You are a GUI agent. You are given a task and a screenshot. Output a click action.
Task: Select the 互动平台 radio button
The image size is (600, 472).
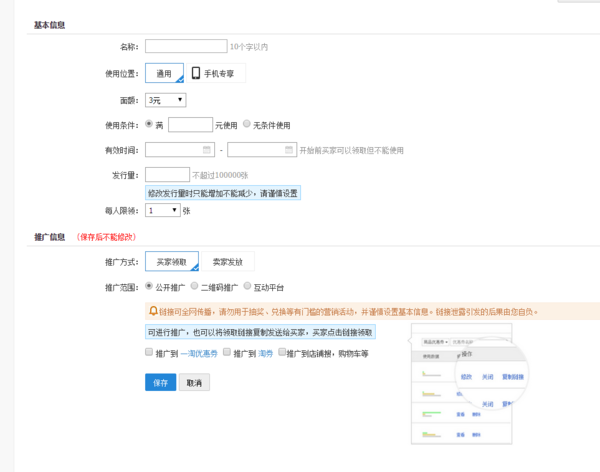click(247, 286)
